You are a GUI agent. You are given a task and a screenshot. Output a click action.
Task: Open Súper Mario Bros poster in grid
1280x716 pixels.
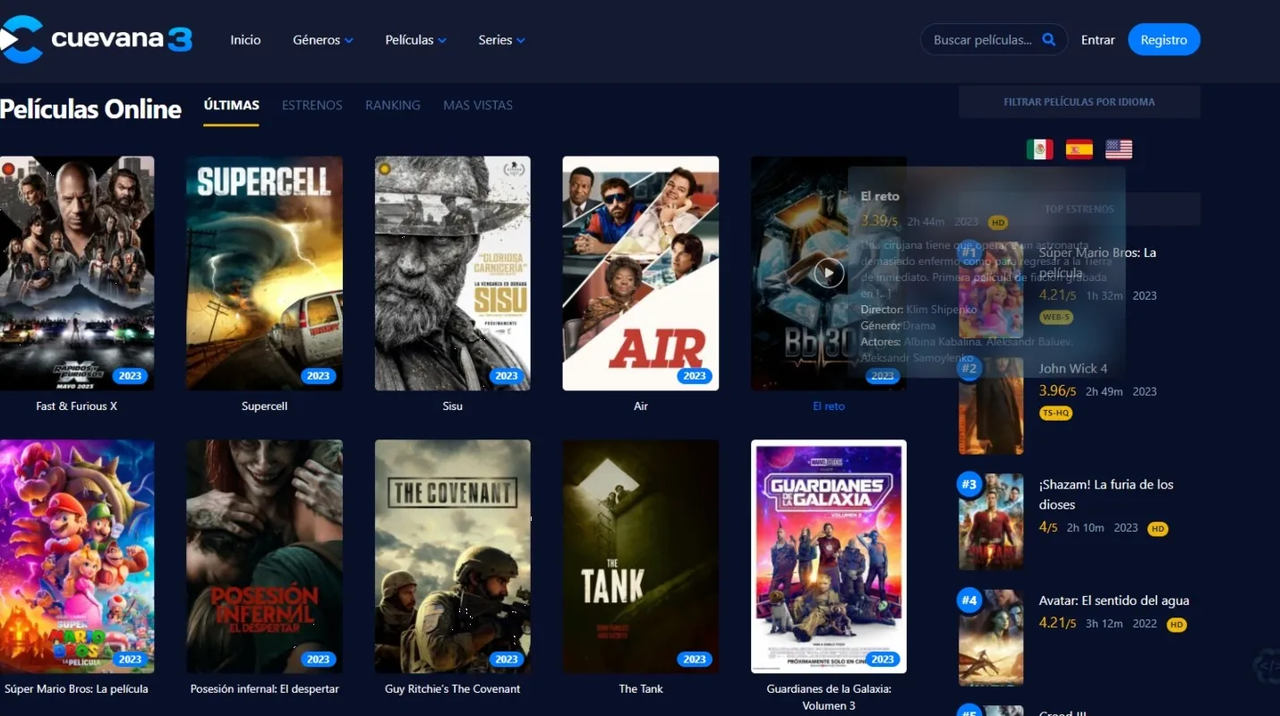[x=77, y=556]
